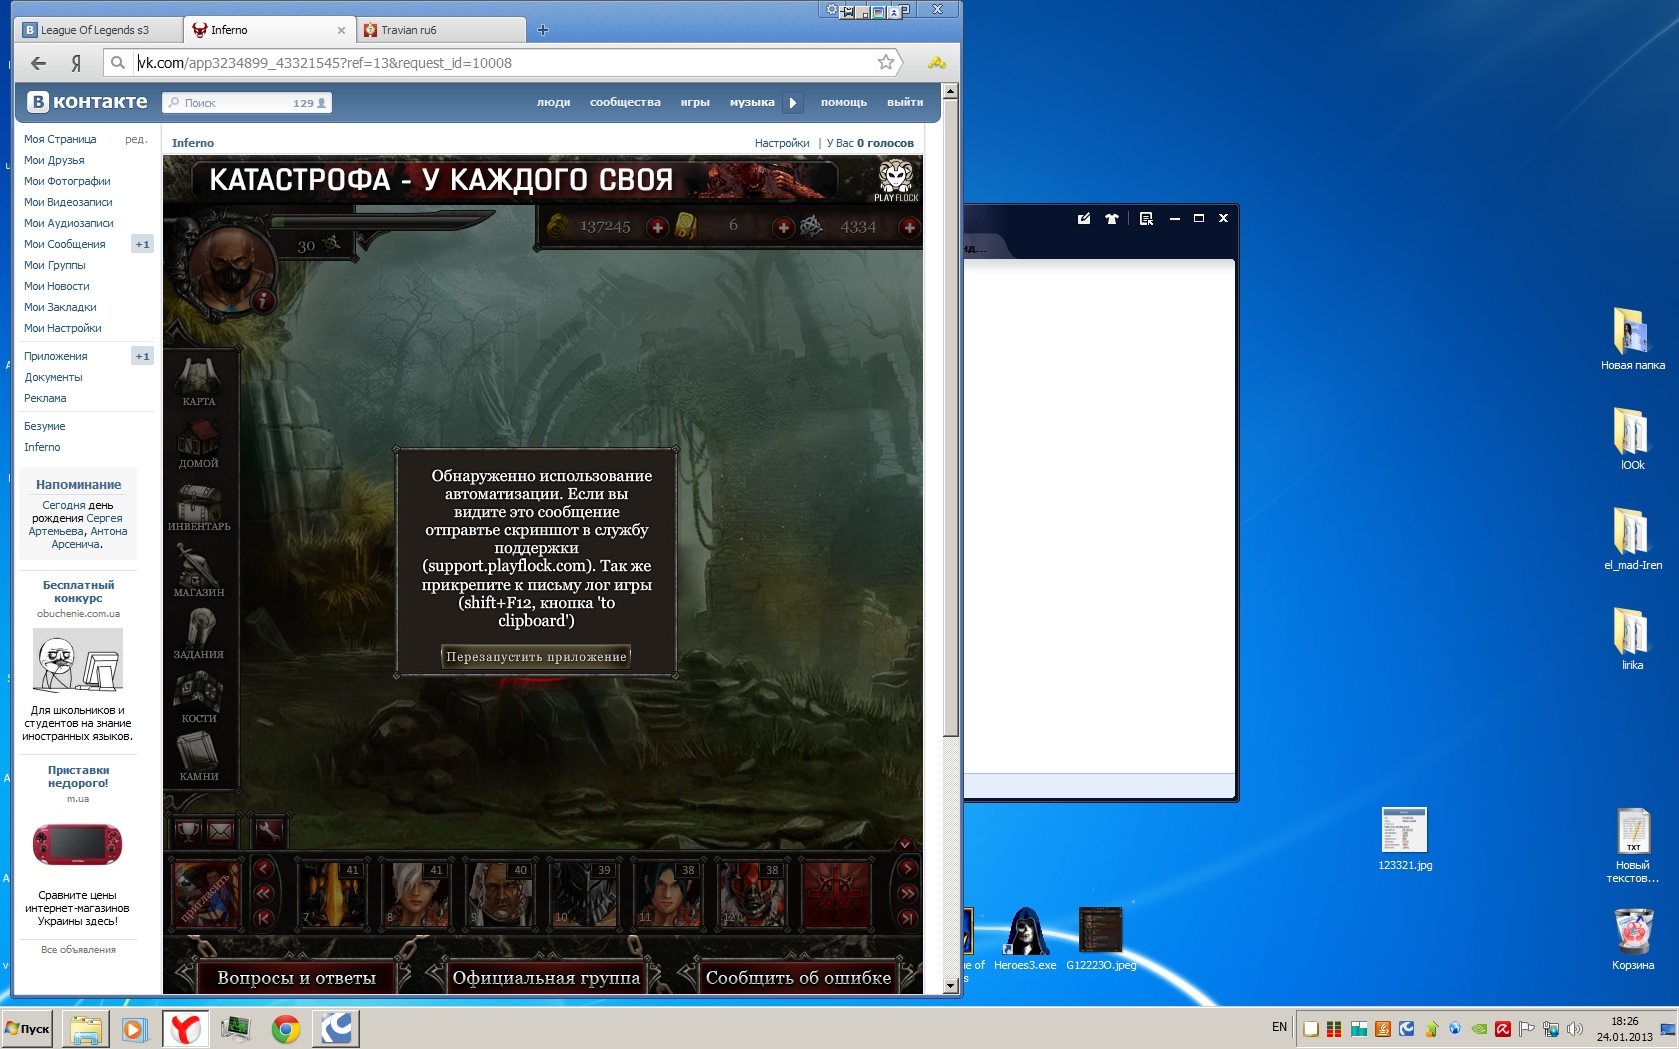The image size is (1679, 1049).
Task: Switch to League Of Legends s3 tab
Action: [97, 30]
